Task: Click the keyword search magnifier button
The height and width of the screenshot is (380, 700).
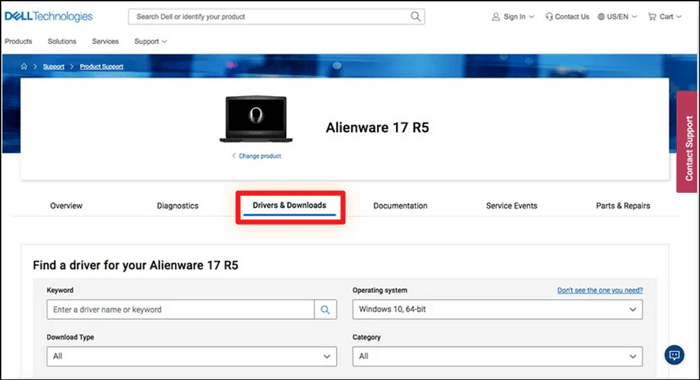Action: click(x=325, y=309)
